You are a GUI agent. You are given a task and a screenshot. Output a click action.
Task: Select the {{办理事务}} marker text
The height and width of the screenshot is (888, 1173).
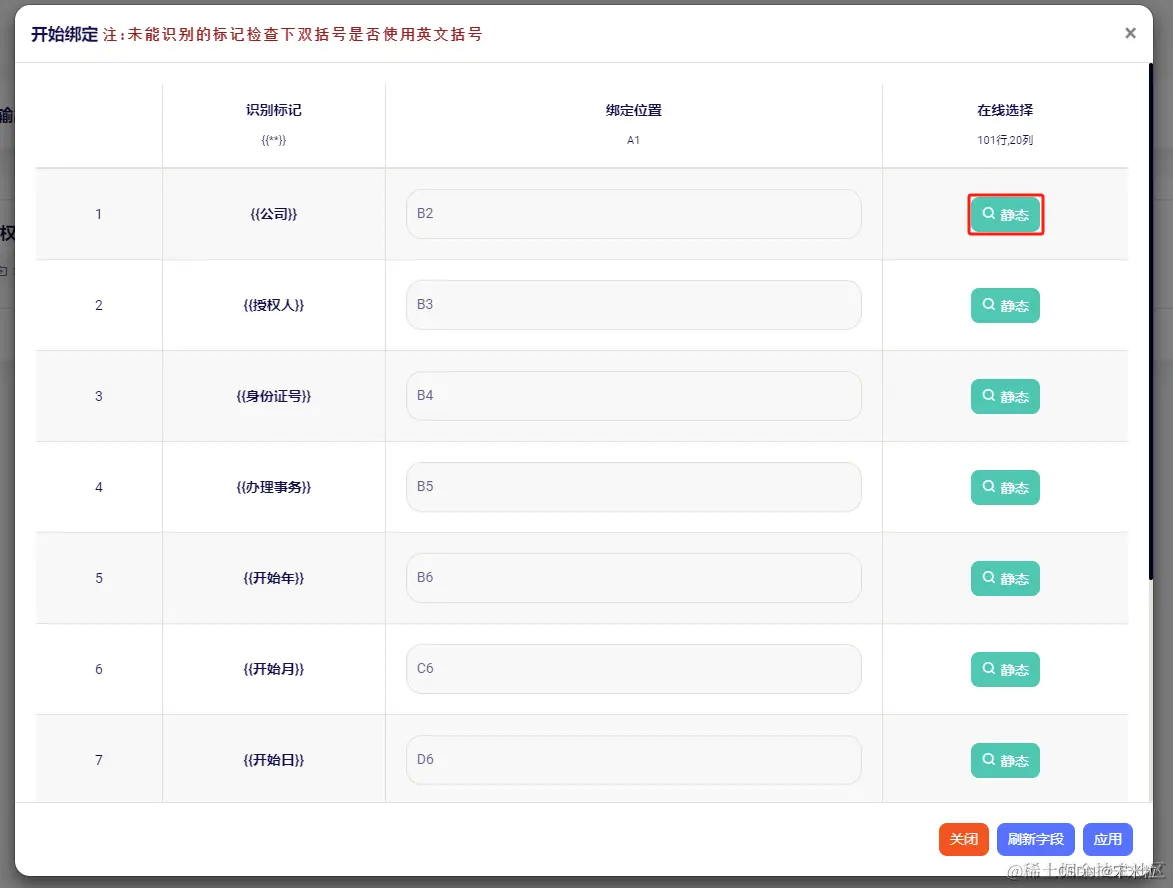tap(274, 487)
